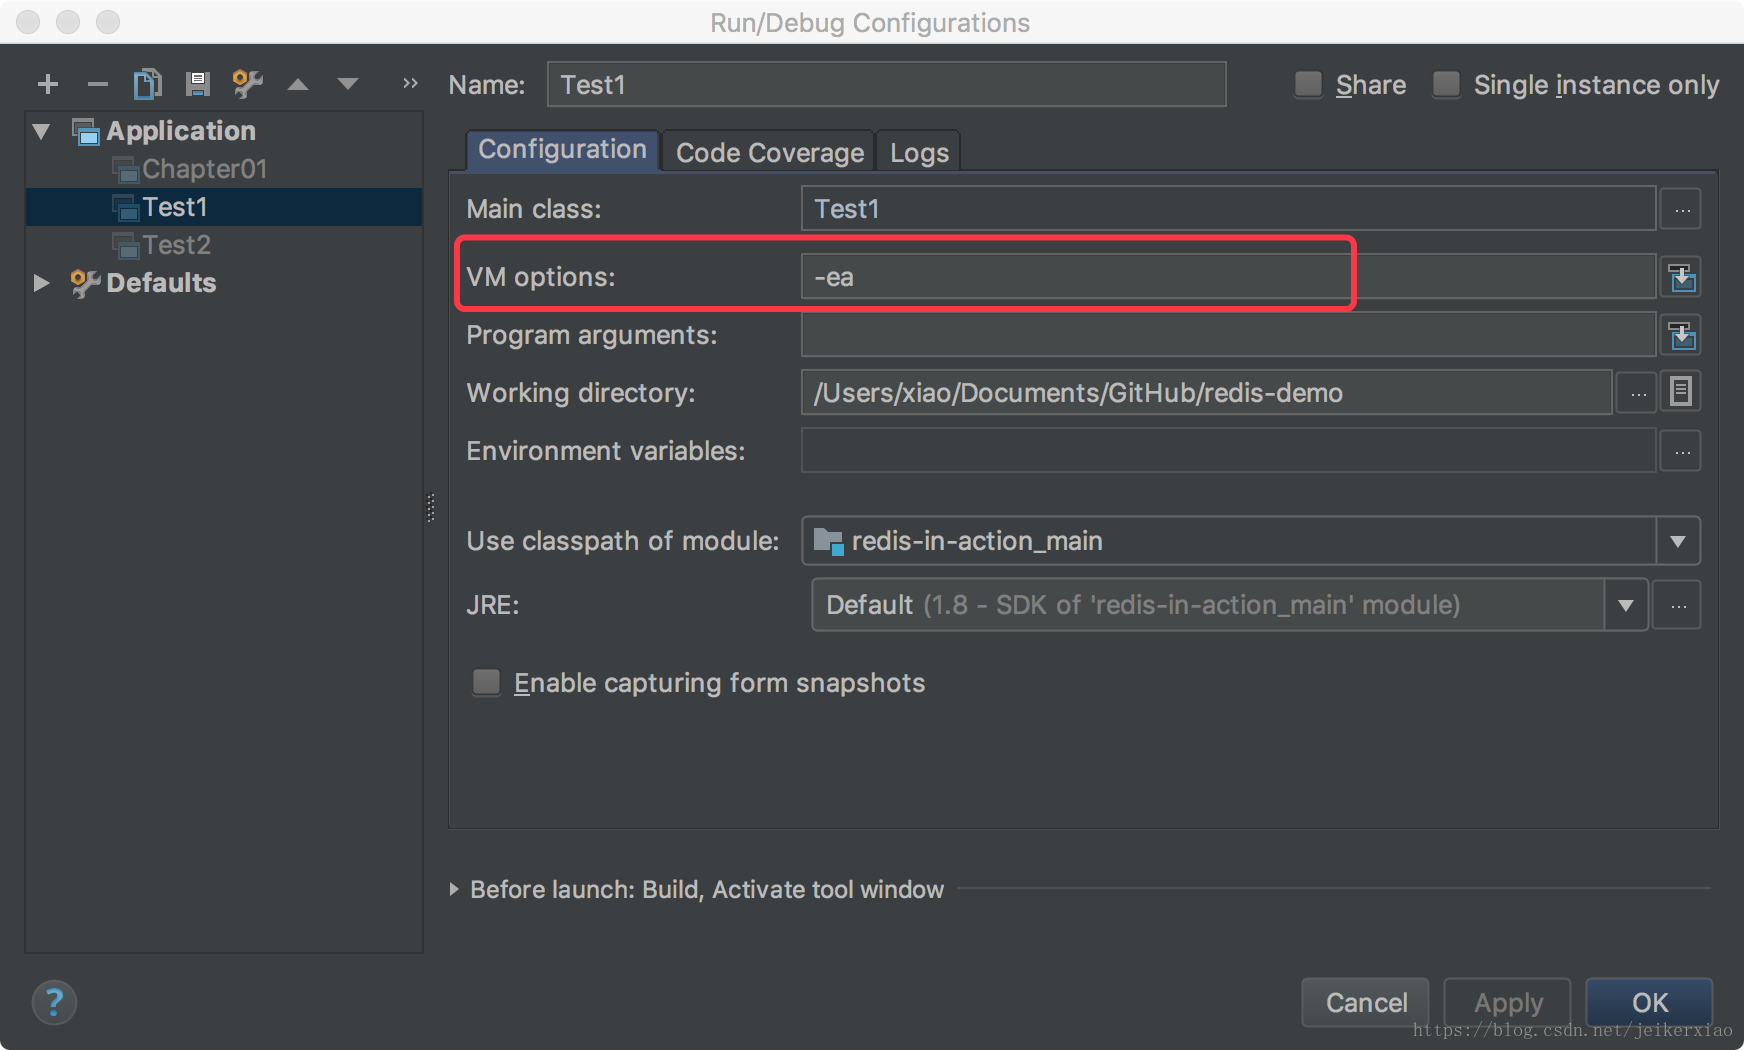Toggle Single instance only checkbox
This screenshot has height=1050, width=1744.
click(x=1446, y=84)
